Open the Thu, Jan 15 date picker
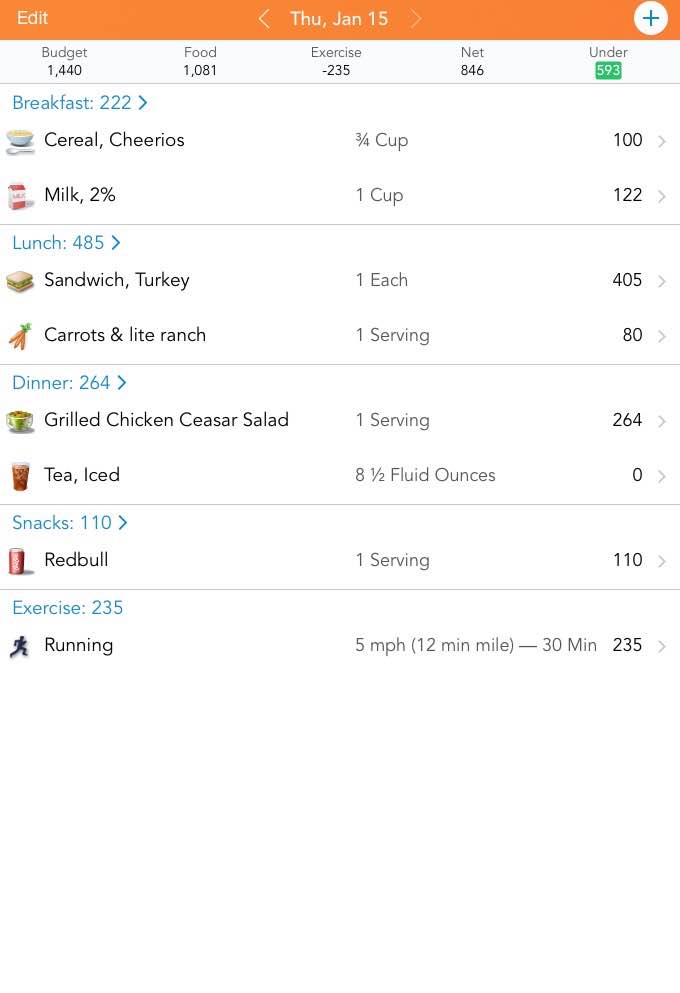The height and width of the screenshot is (993, 680). [339, 19]
